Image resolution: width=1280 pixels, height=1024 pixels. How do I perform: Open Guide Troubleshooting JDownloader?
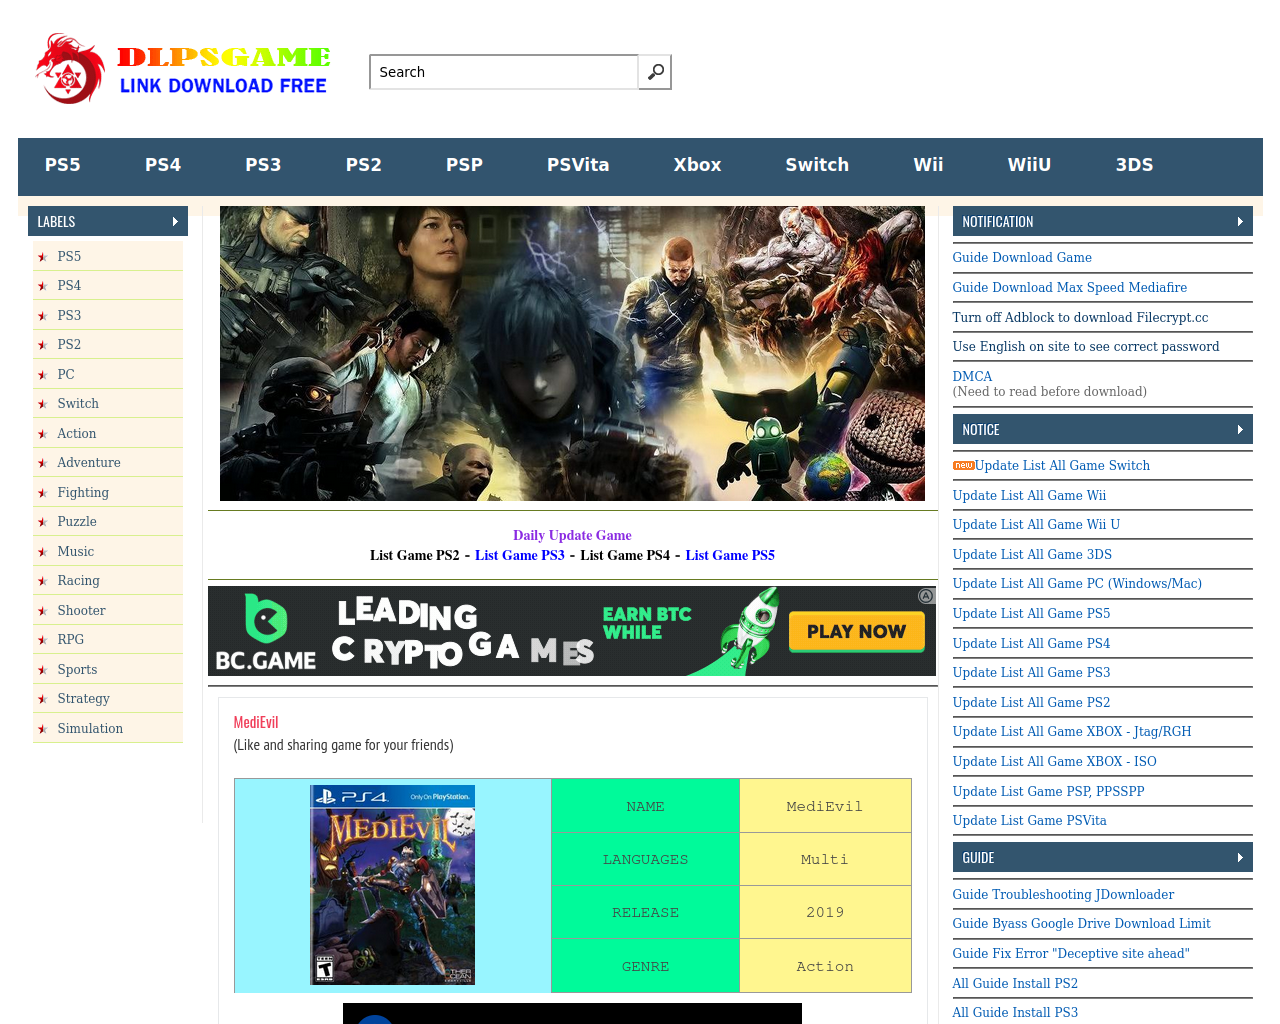(1063, 895)
